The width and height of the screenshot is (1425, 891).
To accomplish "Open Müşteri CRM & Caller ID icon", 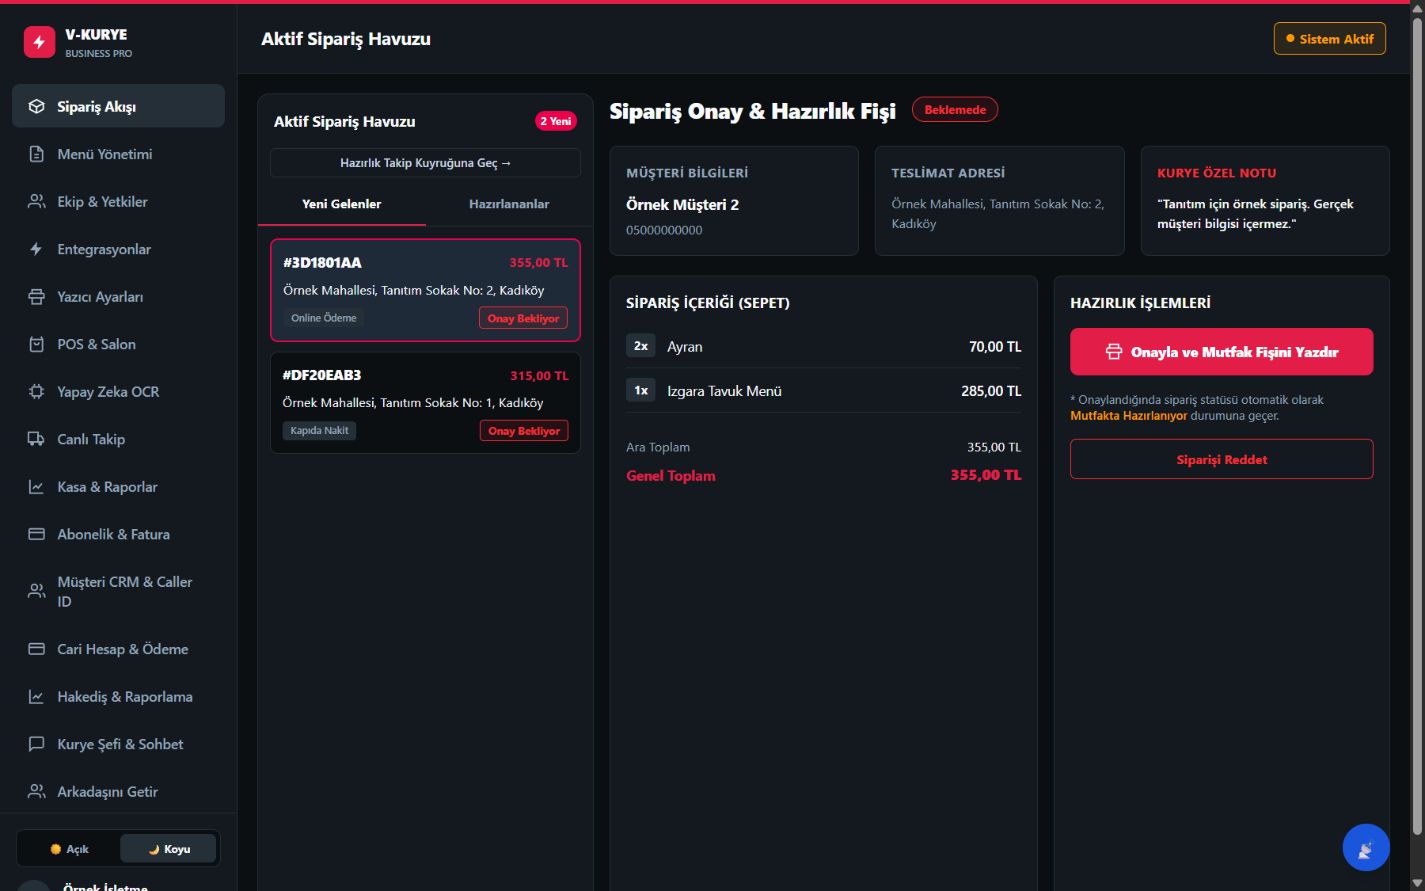I will tap(37, 591).
